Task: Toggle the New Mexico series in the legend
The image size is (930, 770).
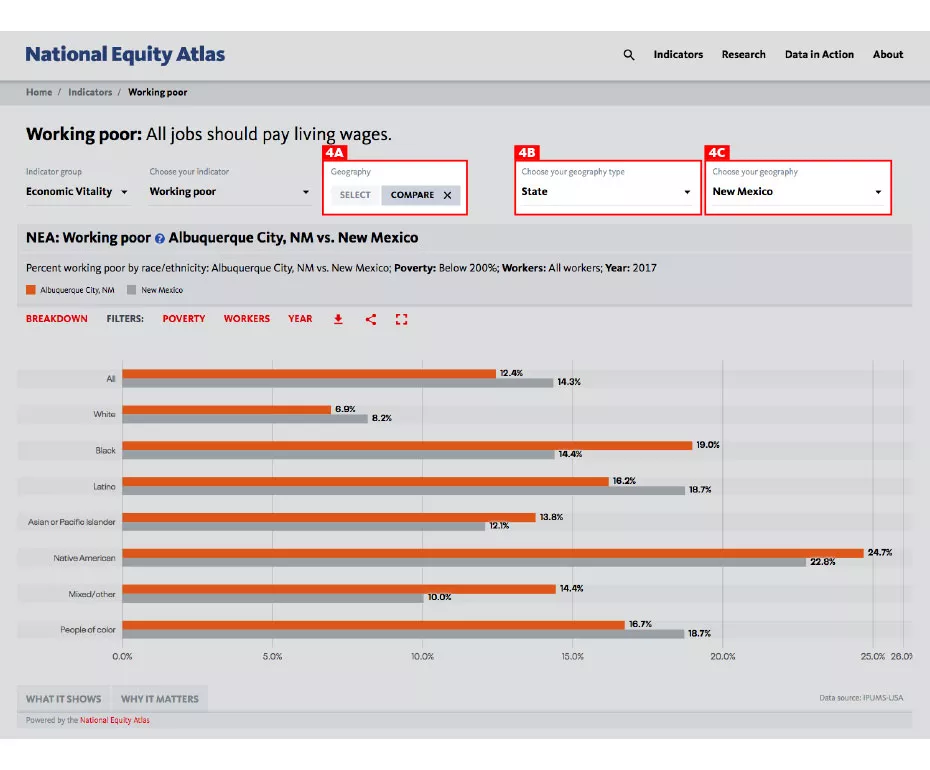Action: tap(144, 289)
